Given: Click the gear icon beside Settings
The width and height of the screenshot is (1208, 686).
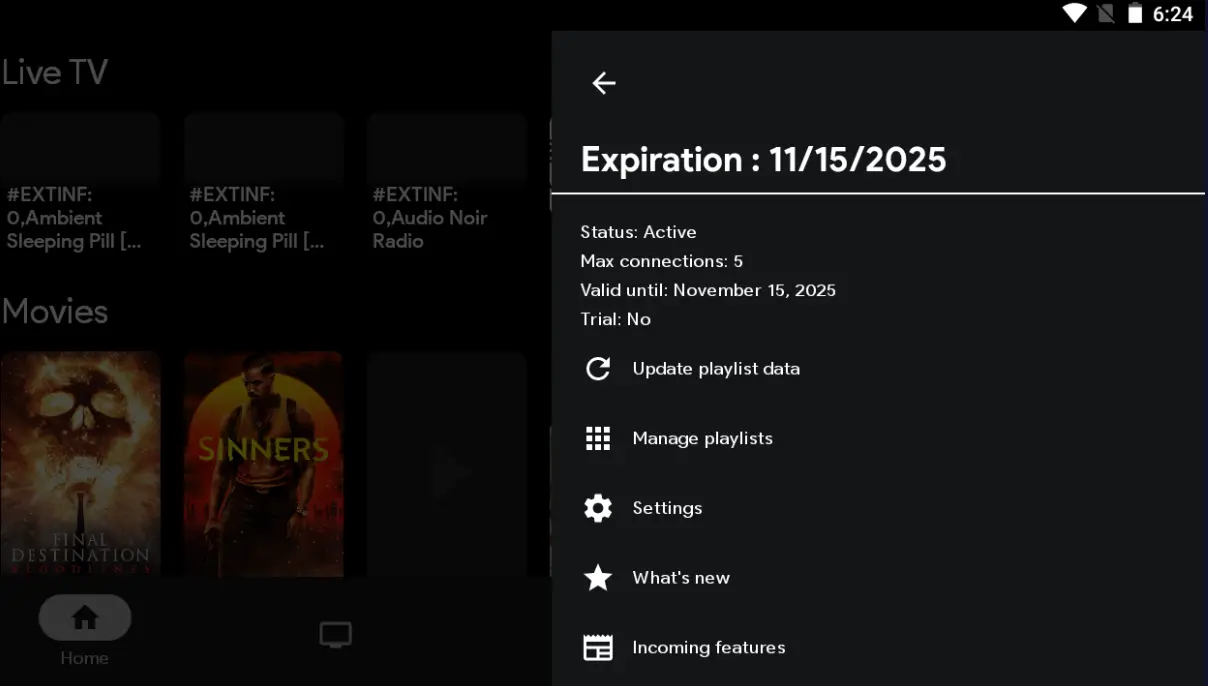Looking at the screenshot, I should click(x=598, y=508).
